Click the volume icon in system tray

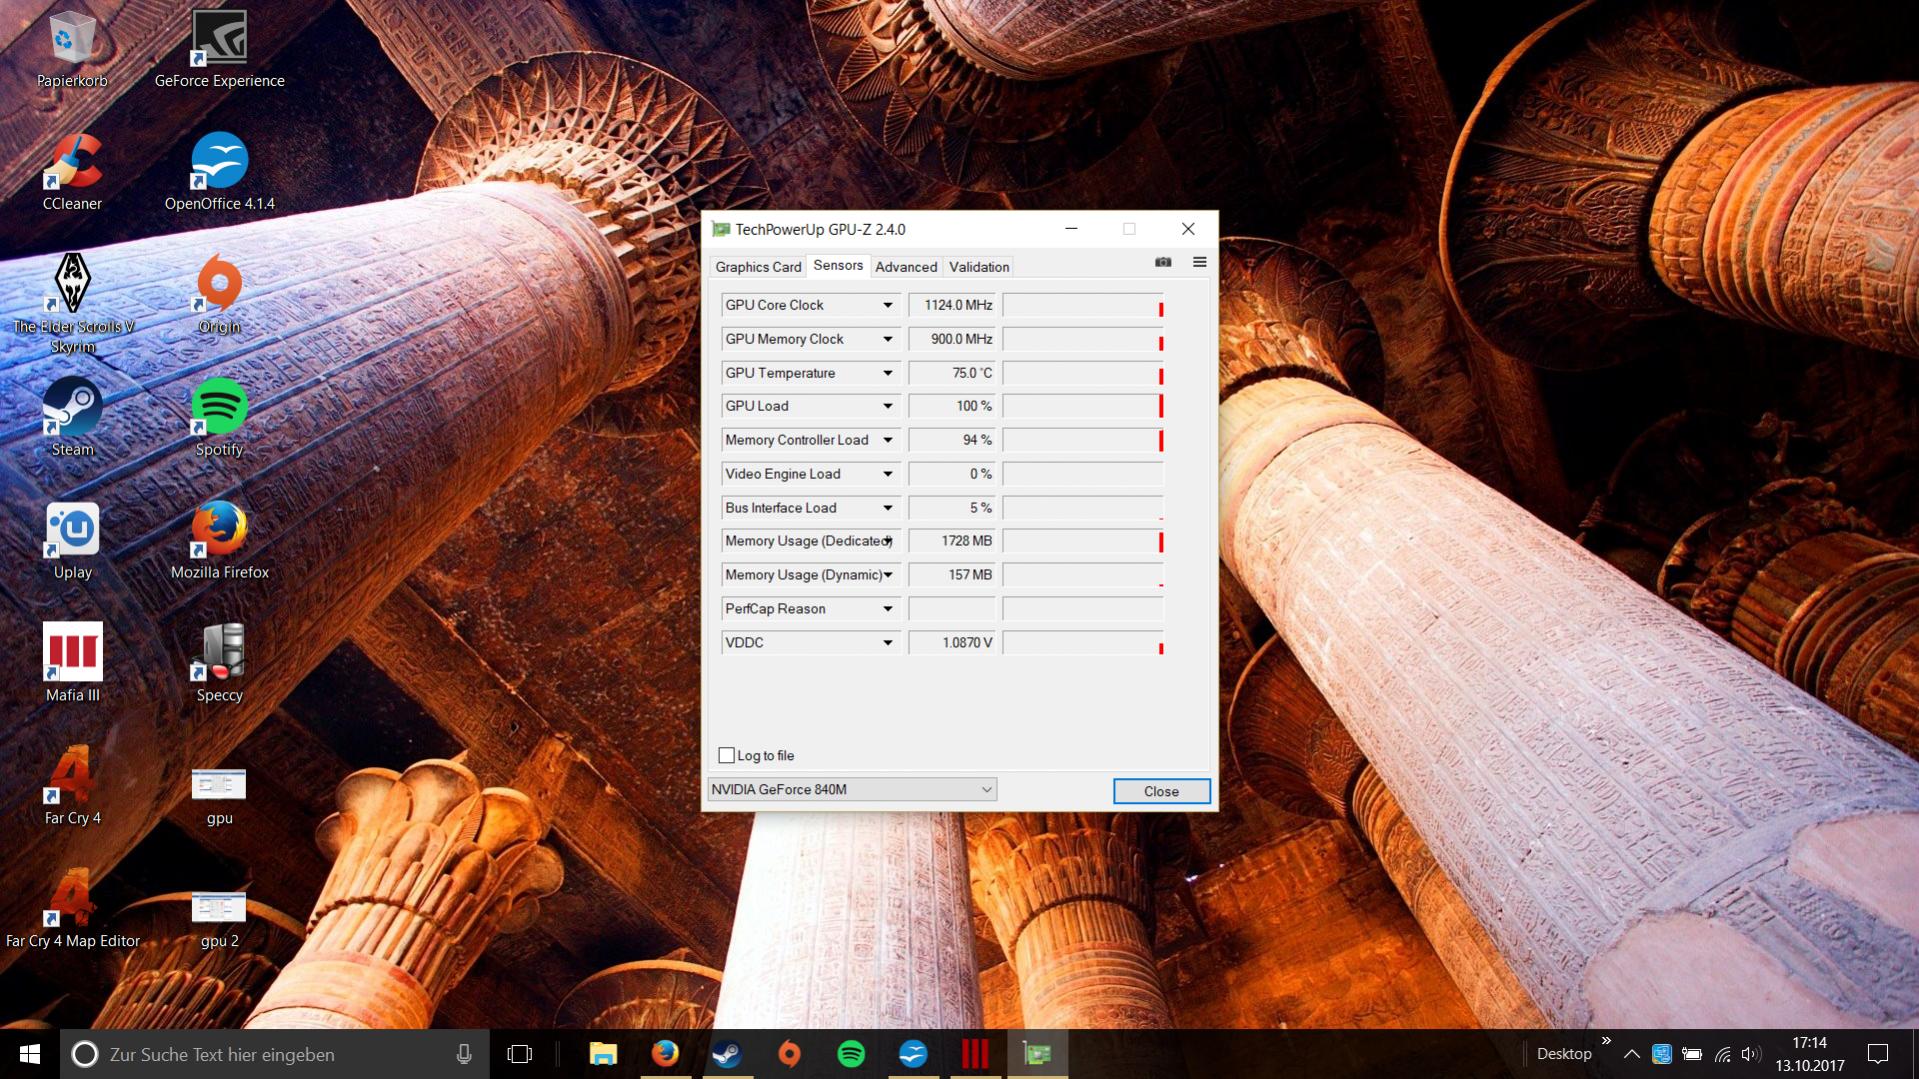[1750, 1054]
